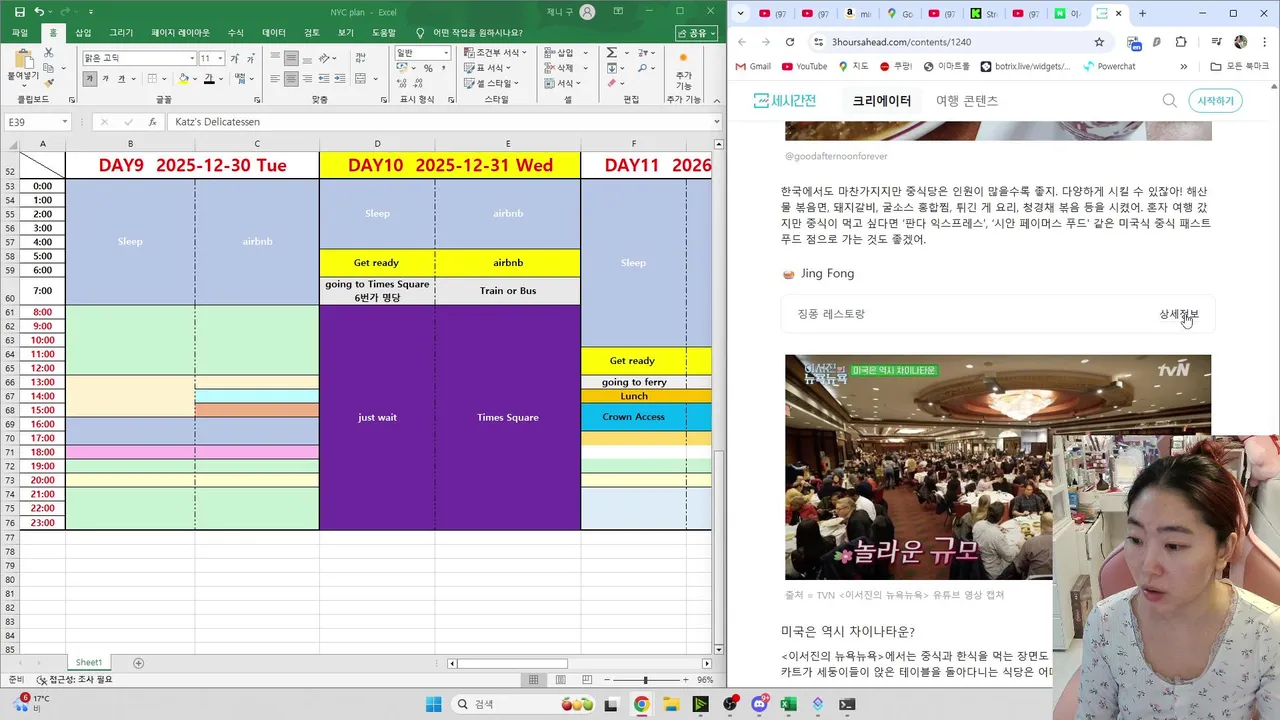The width and height of the screenshot is (1280, 720).
Task: Toggle bold formatting in Excel ribbon
Action: click(x=89, y=79)
